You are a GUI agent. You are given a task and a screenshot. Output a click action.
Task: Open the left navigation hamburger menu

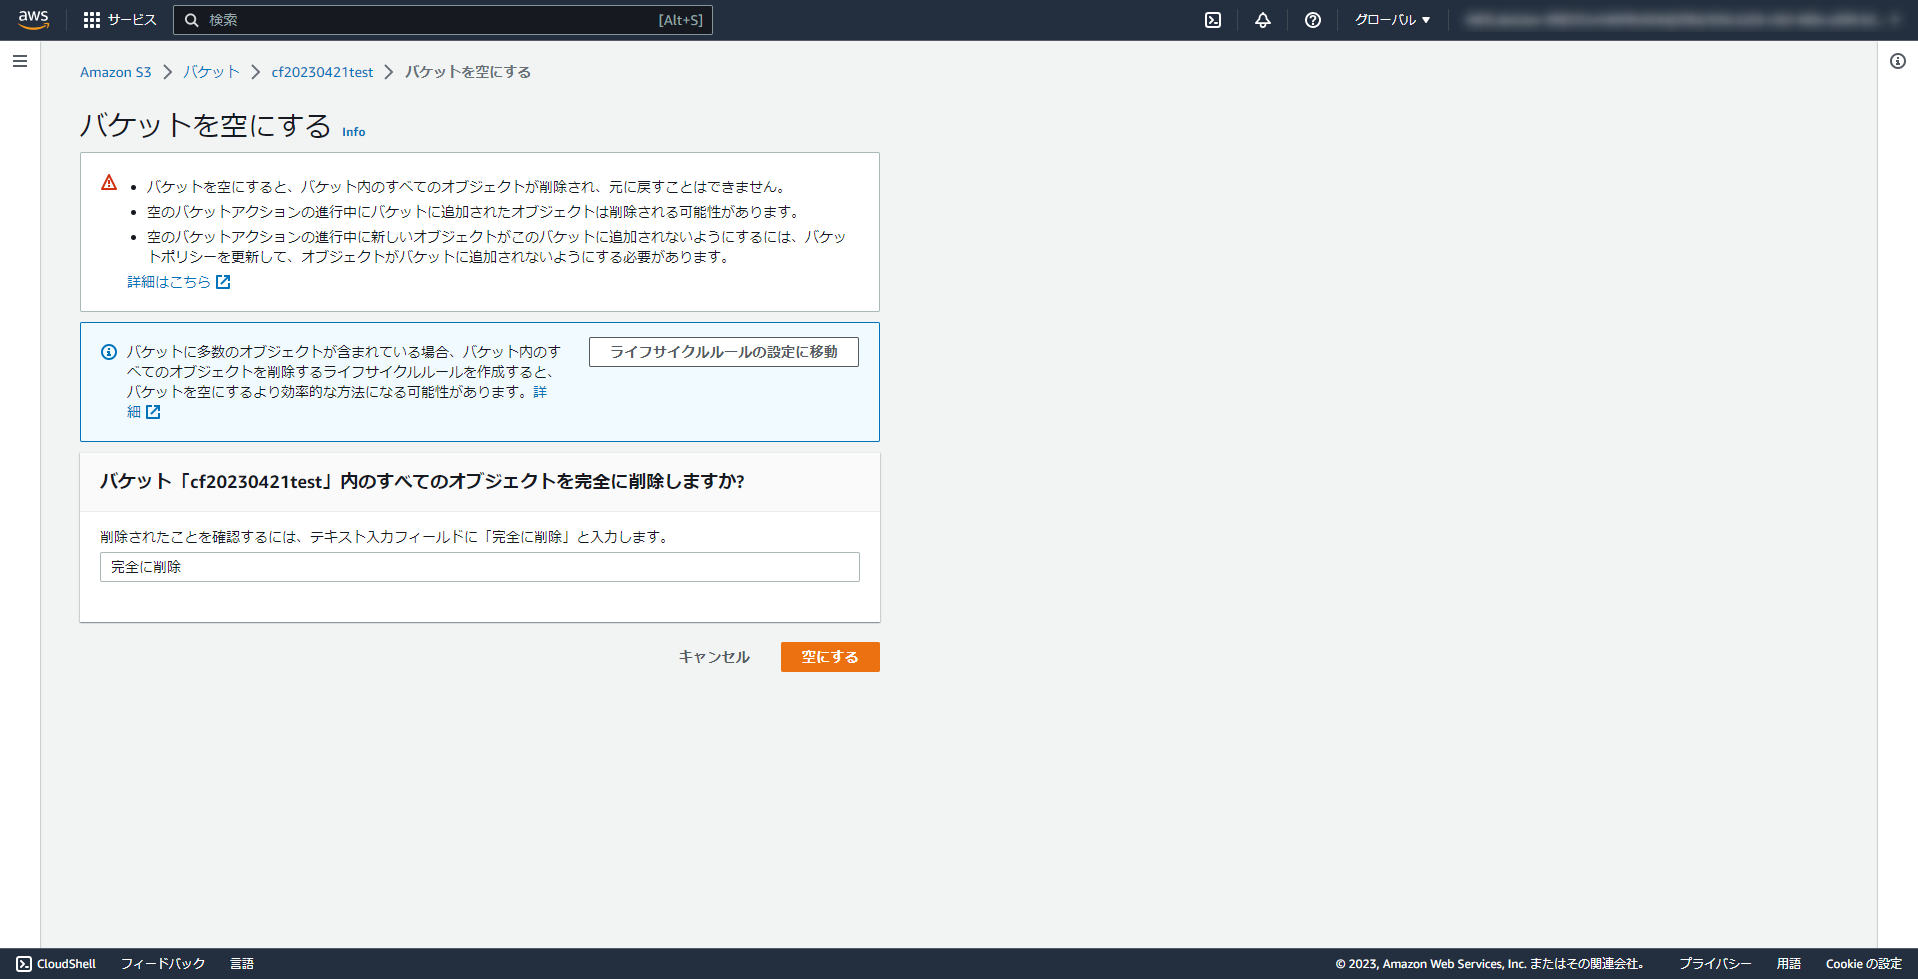tap(19, 61)
